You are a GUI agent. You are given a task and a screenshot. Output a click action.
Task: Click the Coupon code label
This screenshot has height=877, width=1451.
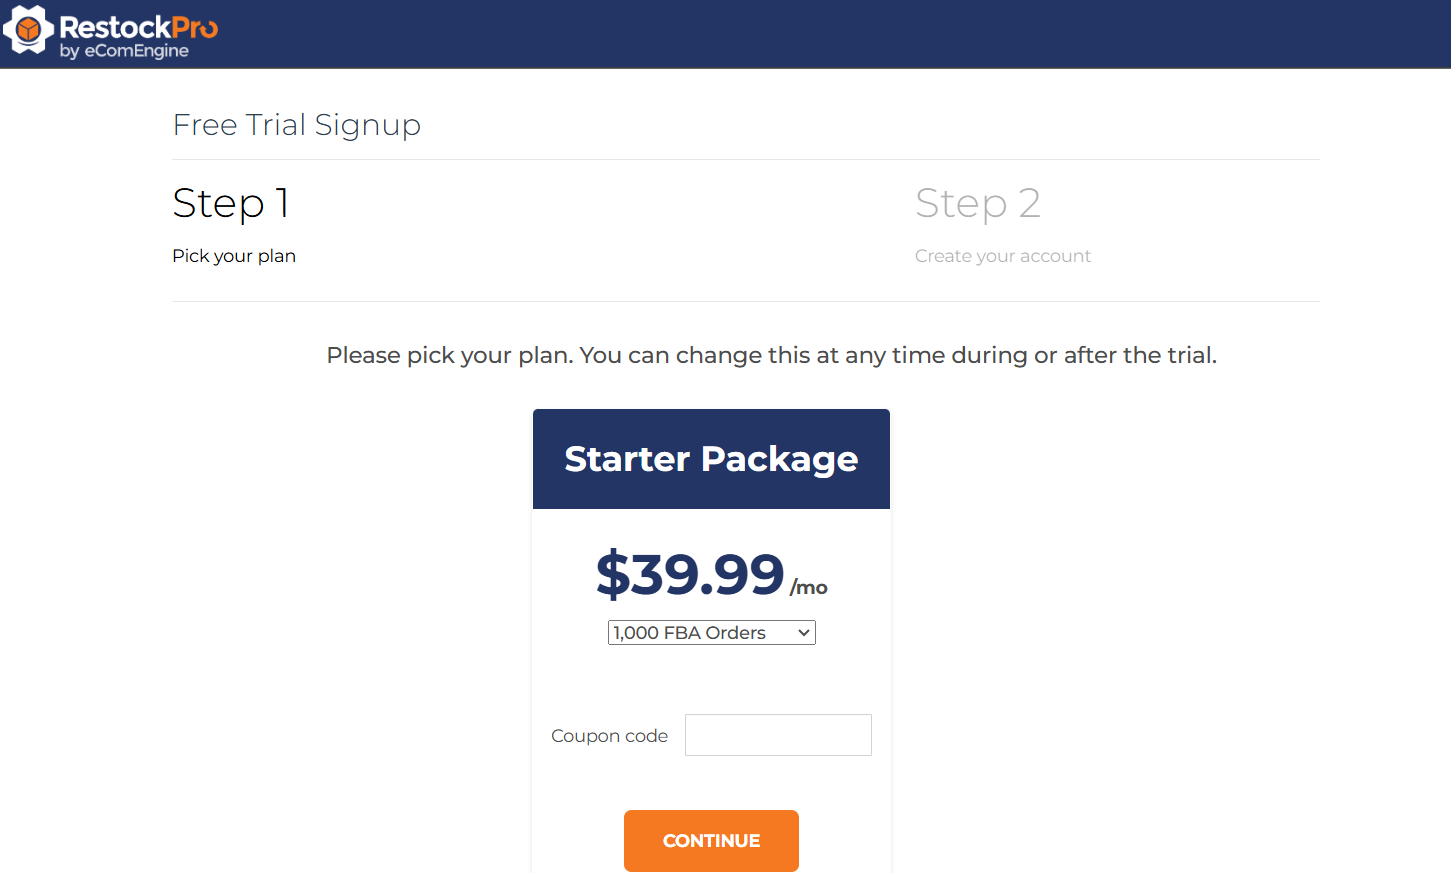[x=609, y=736]
